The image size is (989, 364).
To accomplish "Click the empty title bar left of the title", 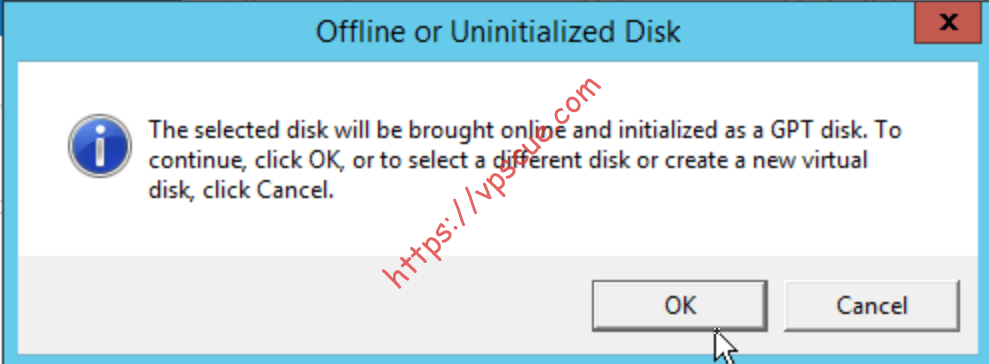I will click(158, 32).
